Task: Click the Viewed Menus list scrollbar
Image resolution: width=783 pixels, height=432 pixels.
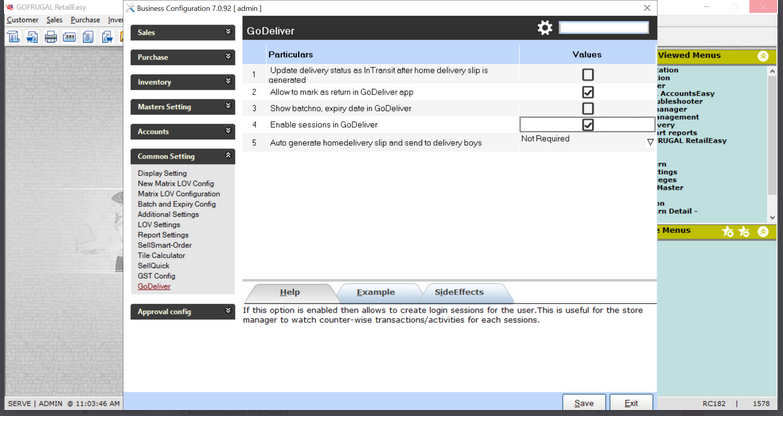Action: point(771,140)
